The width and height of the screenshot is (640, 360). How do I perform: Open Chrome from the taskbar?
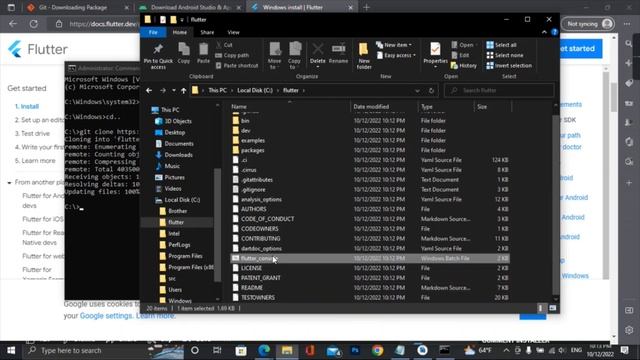pyautogui.click(x=378, y=350)
